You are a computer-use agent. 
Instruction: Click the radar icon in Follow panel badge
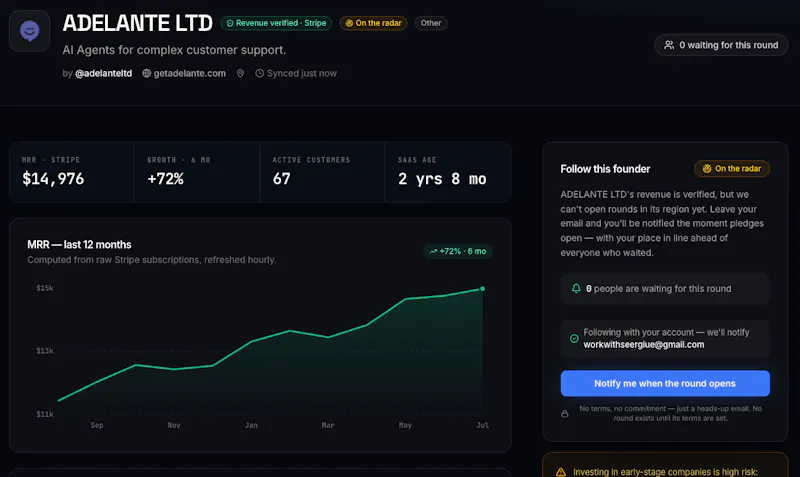(707, 168)
